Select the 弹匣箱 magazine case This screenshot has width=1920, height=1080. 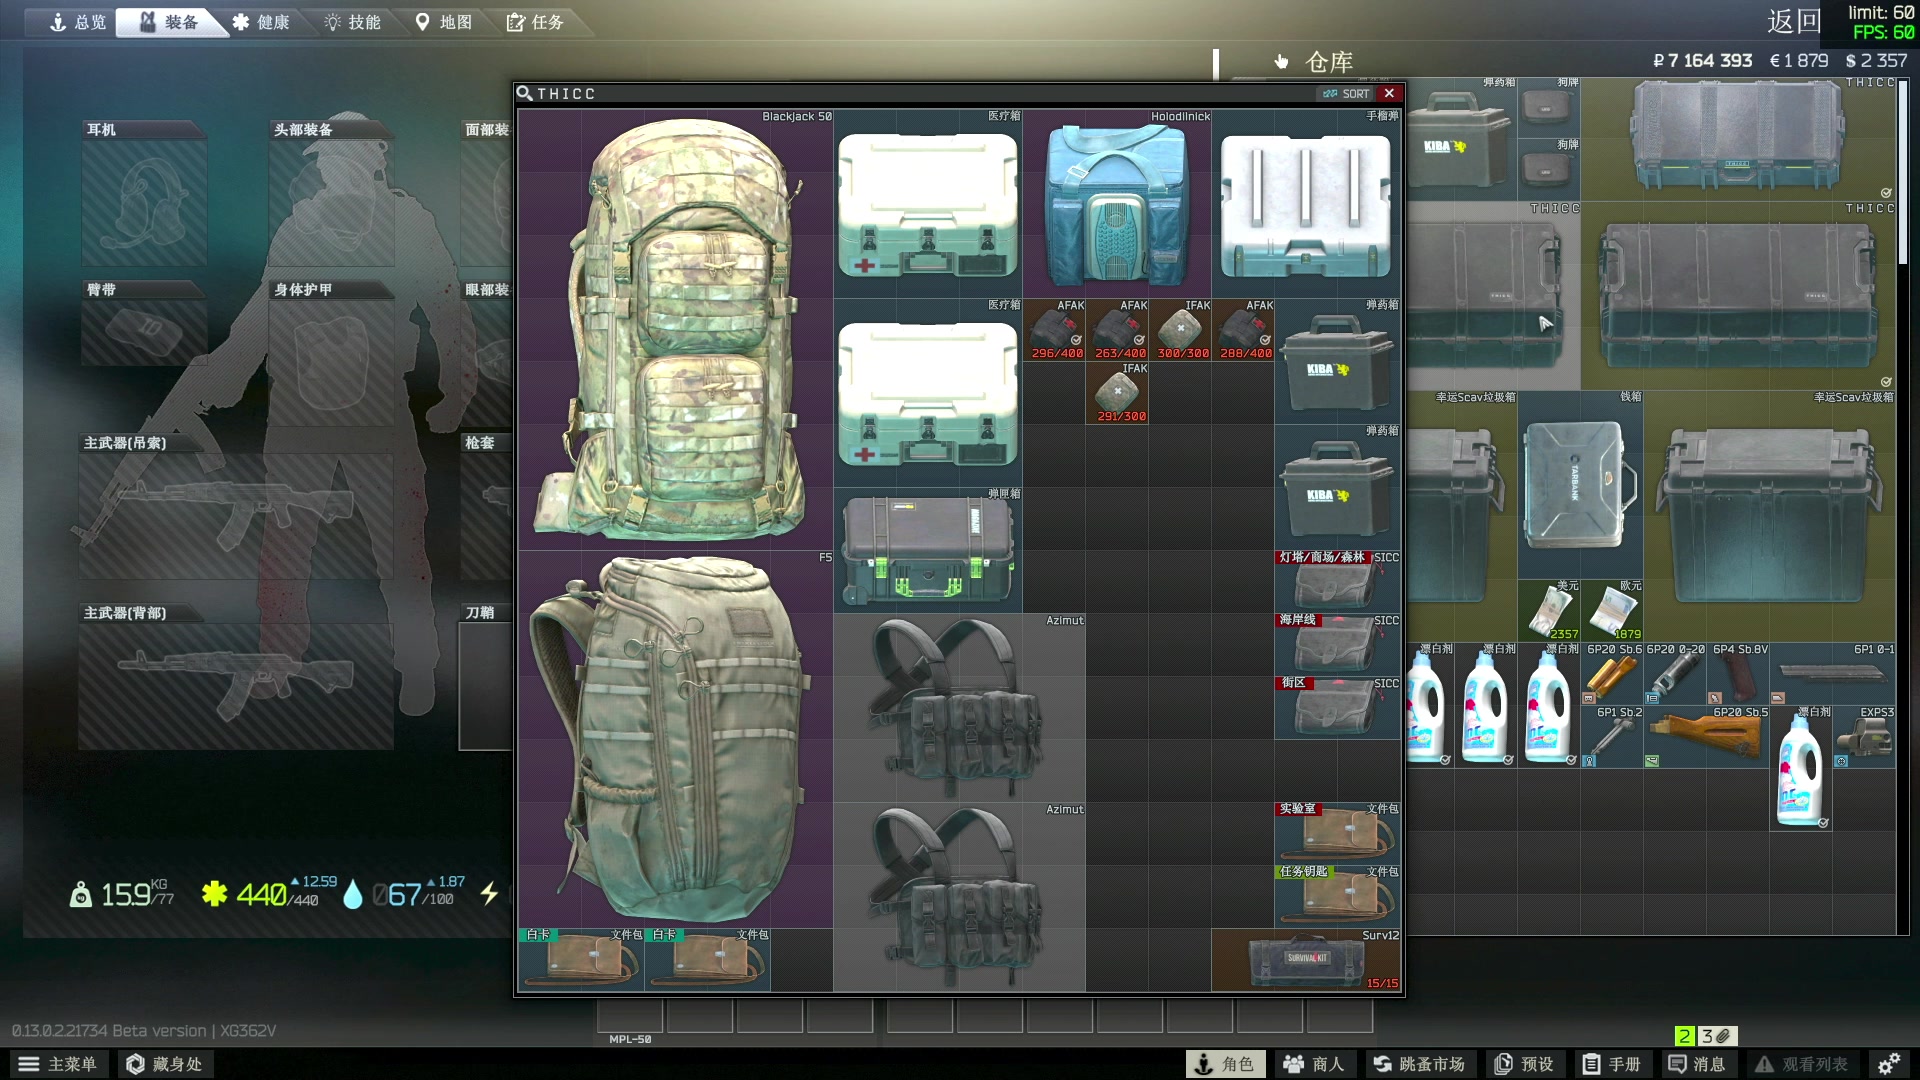[928, 550]
